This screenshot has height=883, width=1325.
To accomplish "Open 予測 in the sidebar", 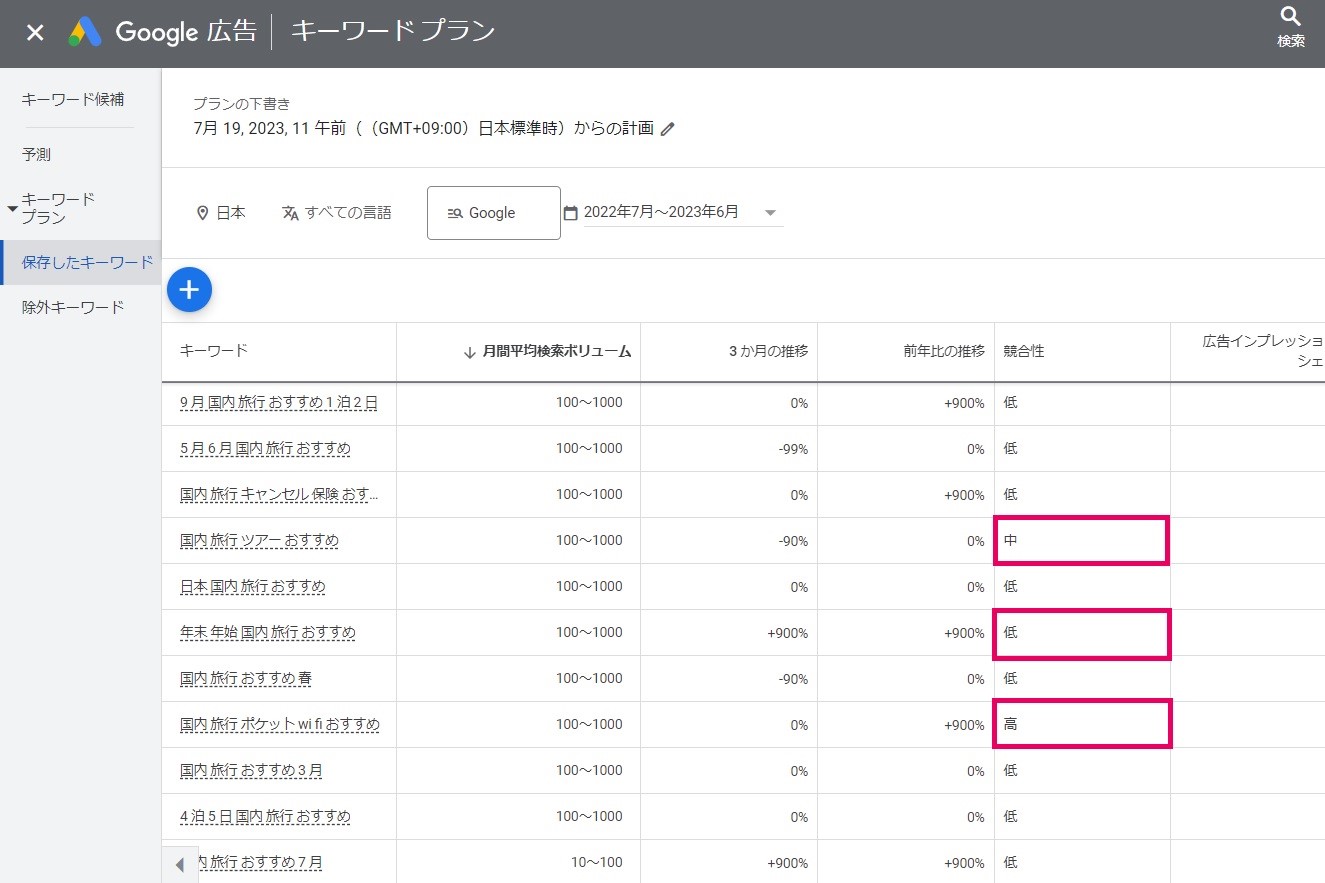I will [x=36, y=154].
